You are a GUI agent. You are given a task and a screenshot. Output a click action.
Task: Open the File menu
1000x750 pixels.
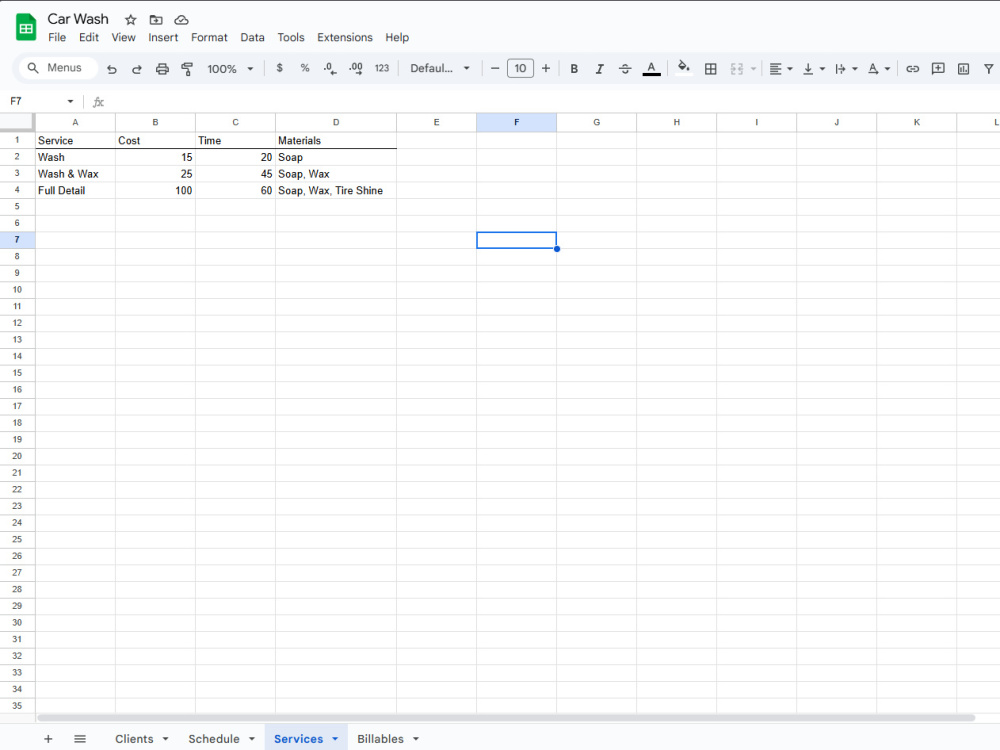(57, 38)
